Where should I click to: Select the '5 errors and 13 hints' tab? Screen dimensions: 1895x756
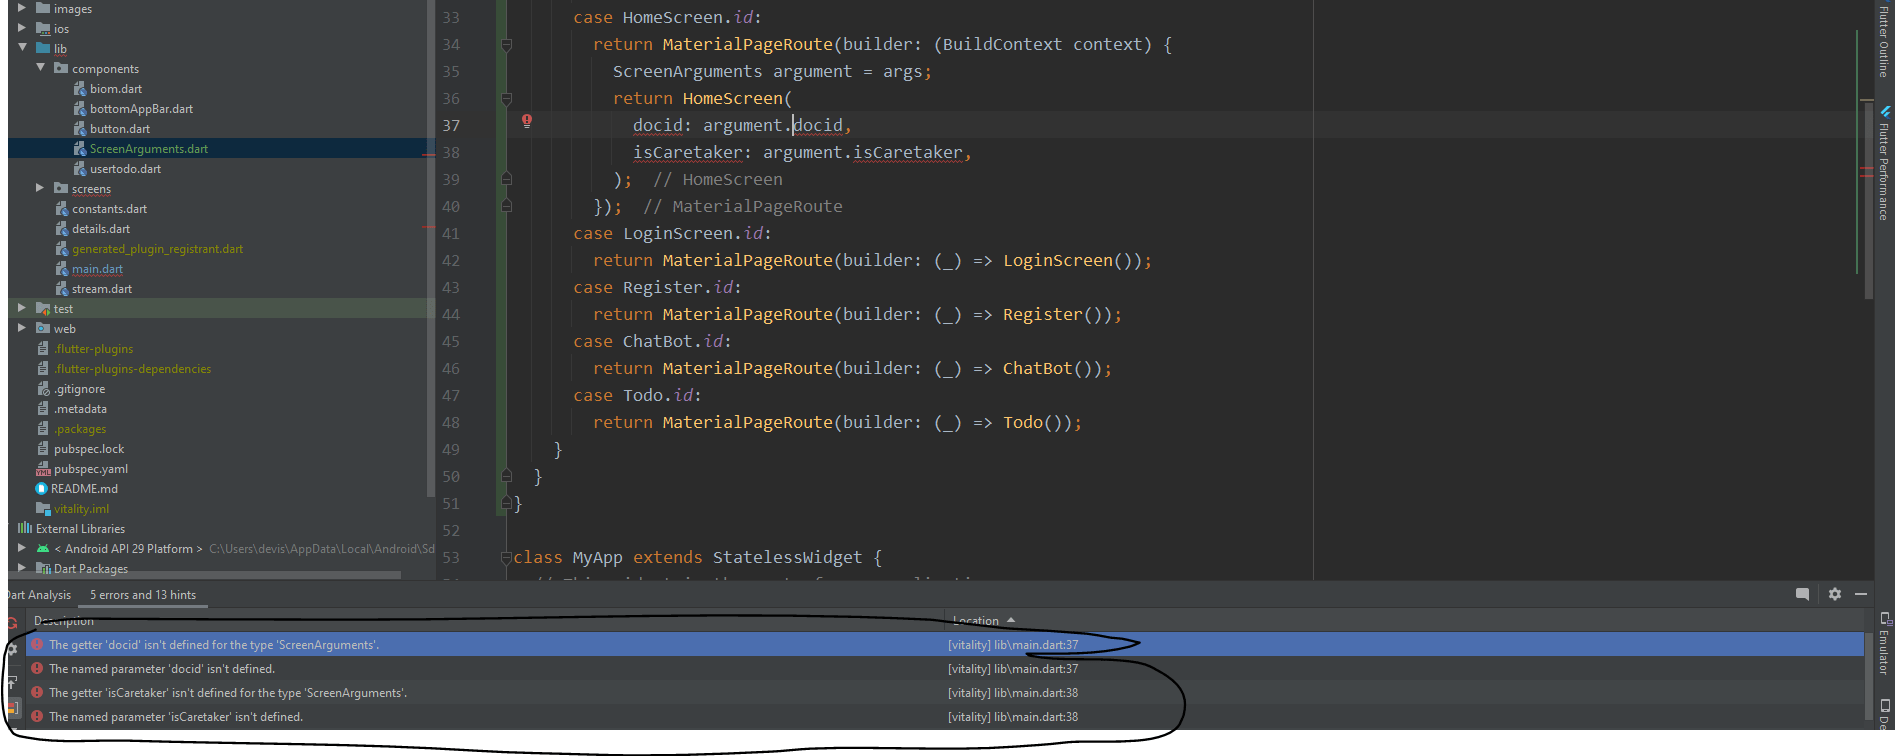(x=143, y=595)
